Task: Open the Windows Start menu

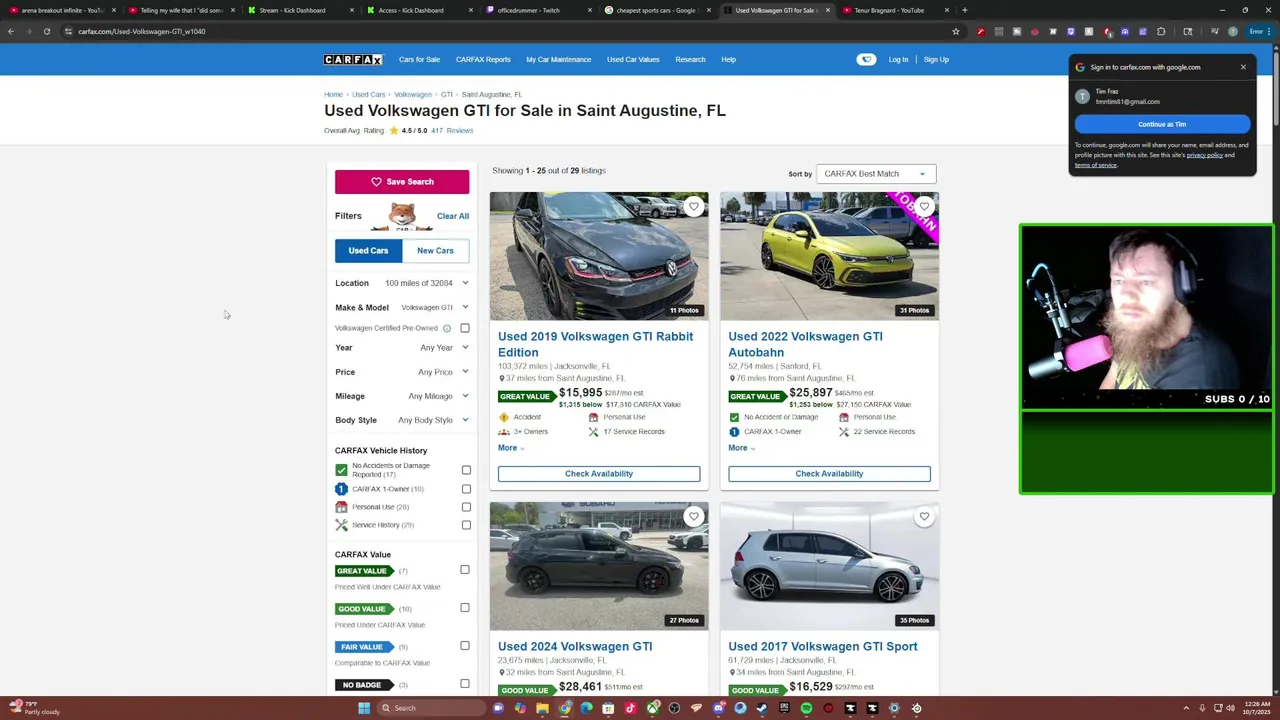Action: pos(364,708)
